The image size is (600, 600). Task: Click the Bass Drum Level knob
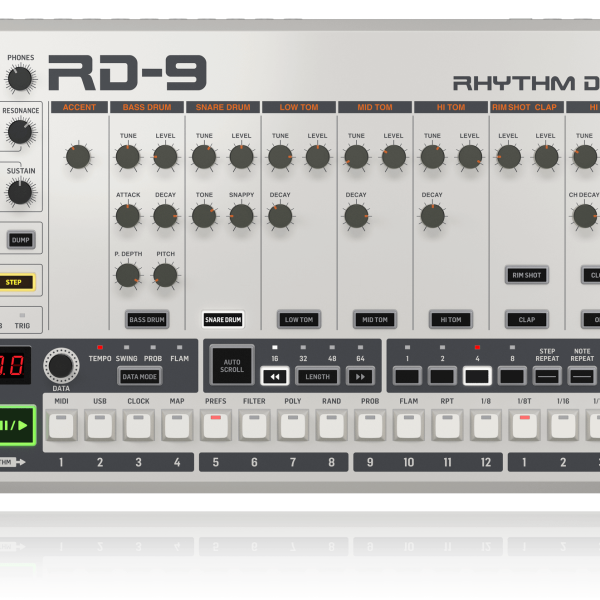click(165, 157)
